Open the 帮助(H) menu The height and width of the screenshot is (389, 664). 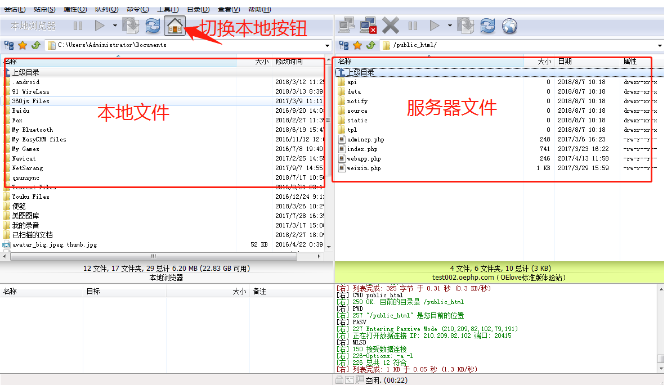pyautogui.click(x=260, y=9)
